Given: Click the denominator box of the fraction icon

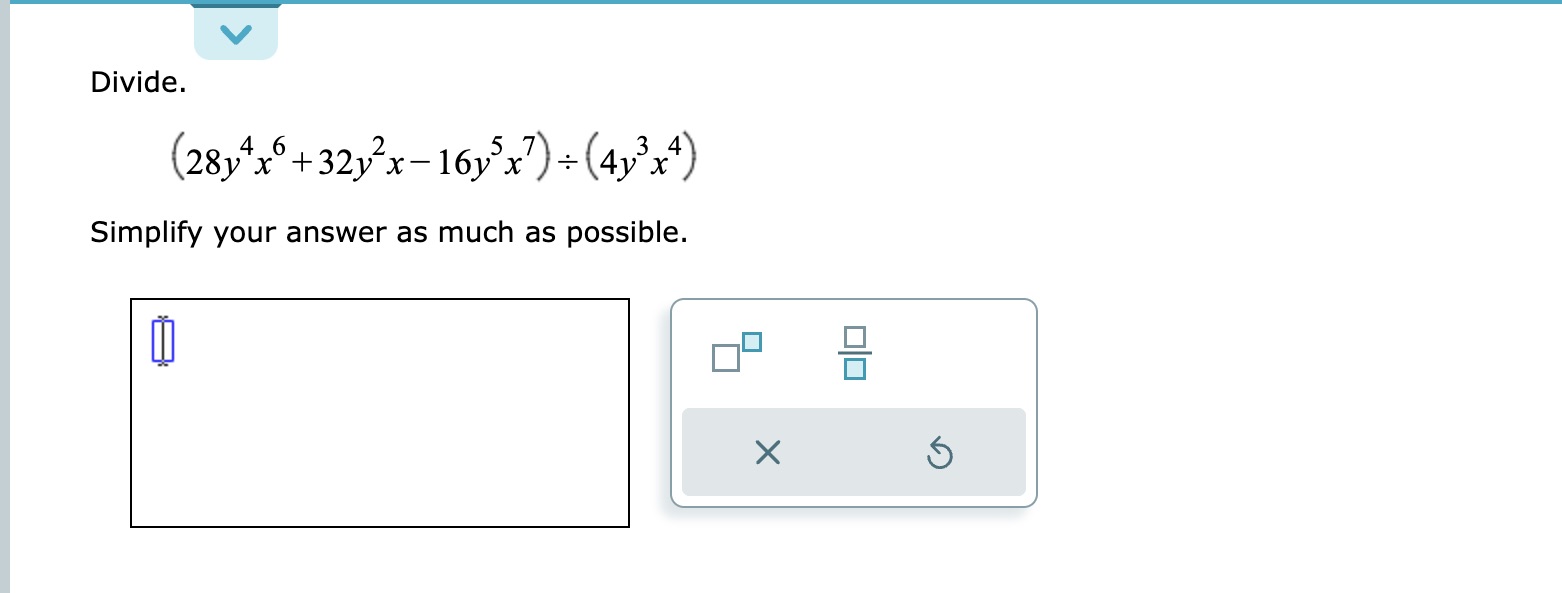Looking at the screenshot, I should tap(854, 368).
